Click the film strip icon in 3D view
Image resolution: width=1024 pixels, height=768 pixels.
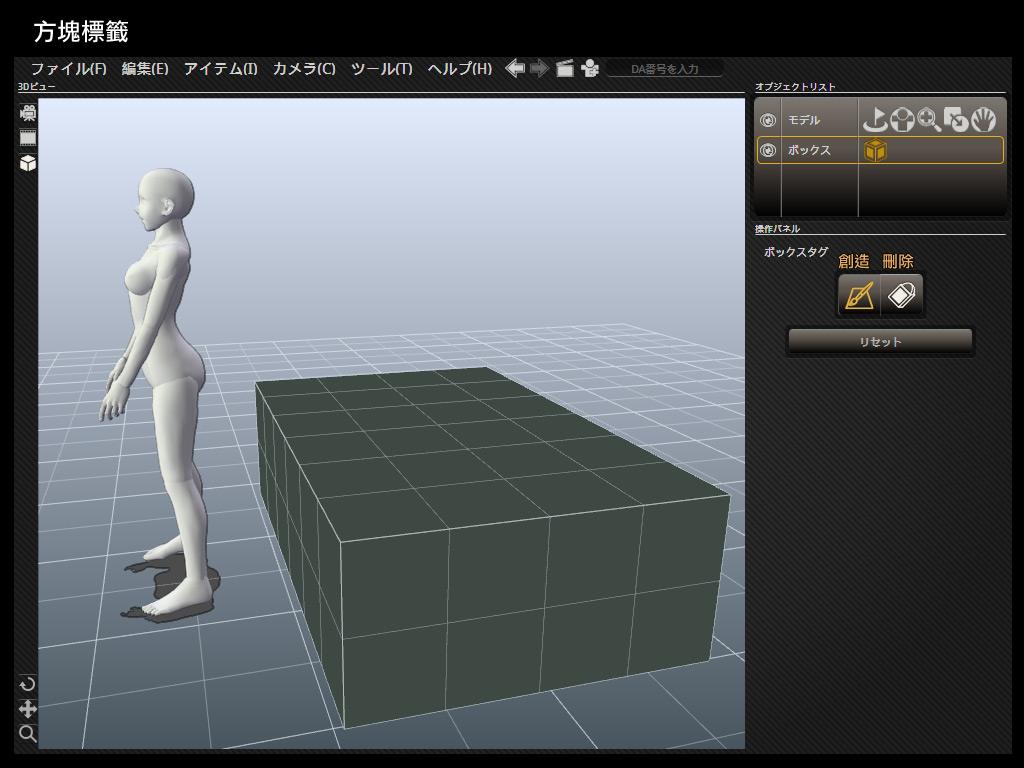28,138
